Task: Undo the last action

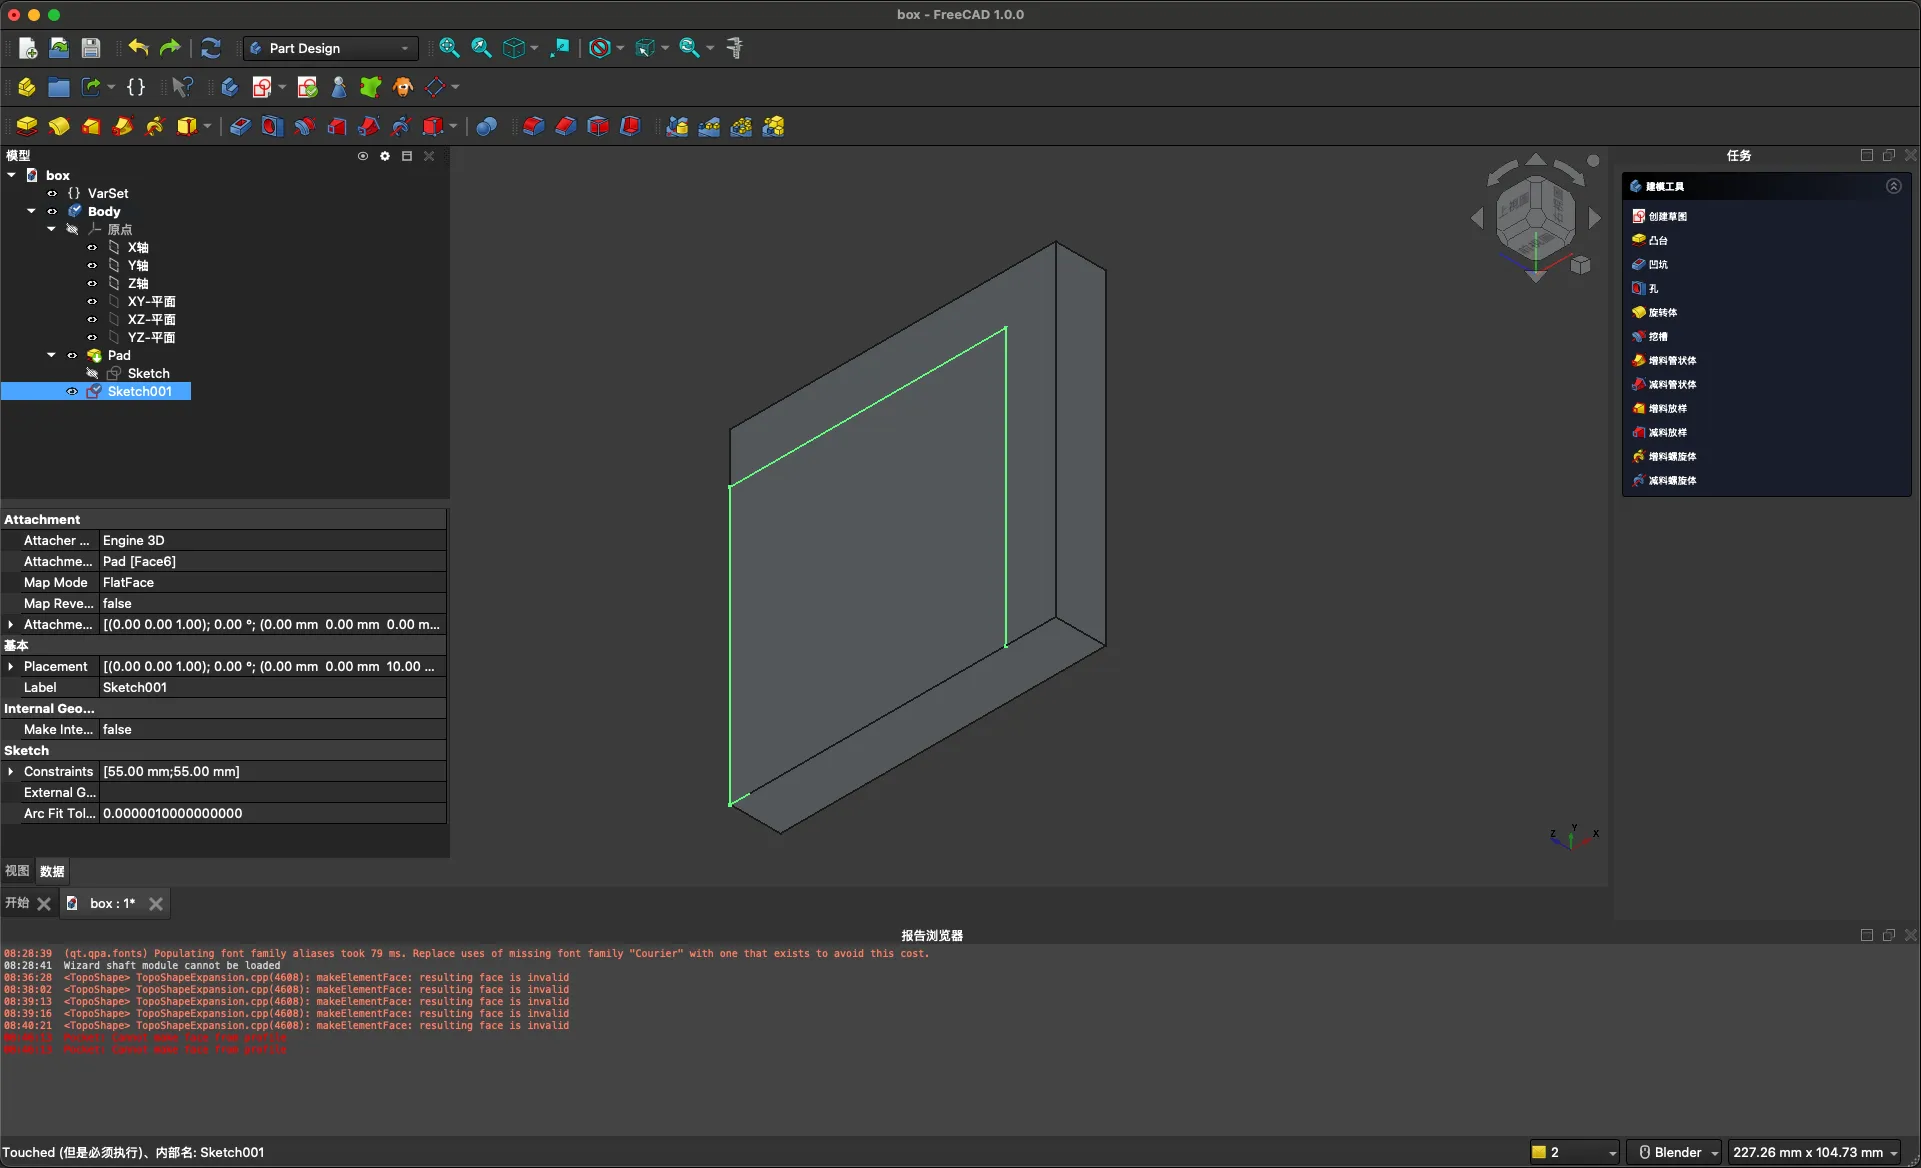Action: [x=138, y=48]
